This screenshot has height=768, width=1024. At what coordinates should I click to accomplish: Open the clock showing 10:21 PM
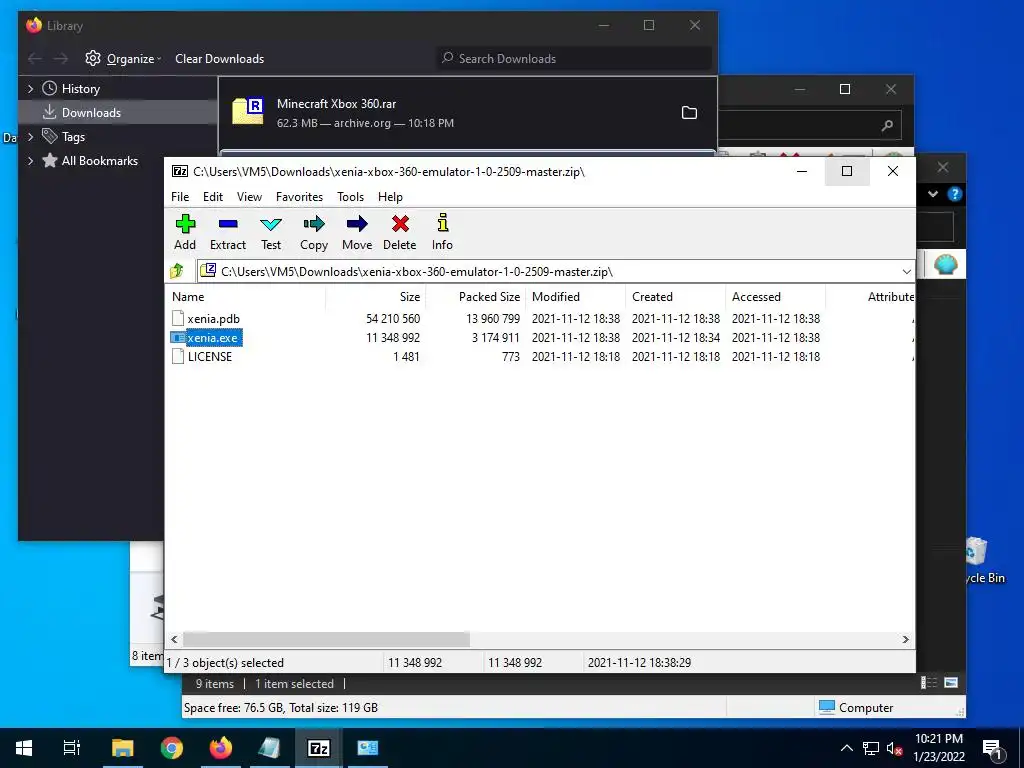point(938,748)
